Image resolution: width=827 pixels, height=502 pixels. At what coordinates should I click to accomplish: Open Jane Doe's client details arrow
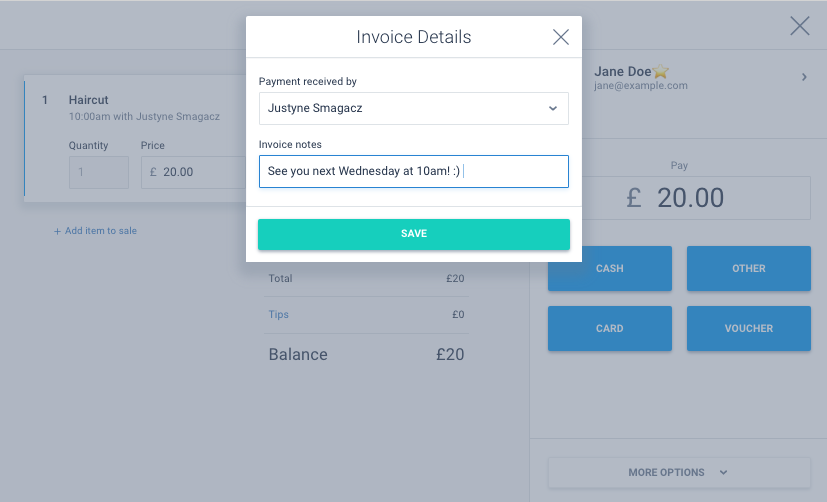pyautogui.click(x=804, y=77)
